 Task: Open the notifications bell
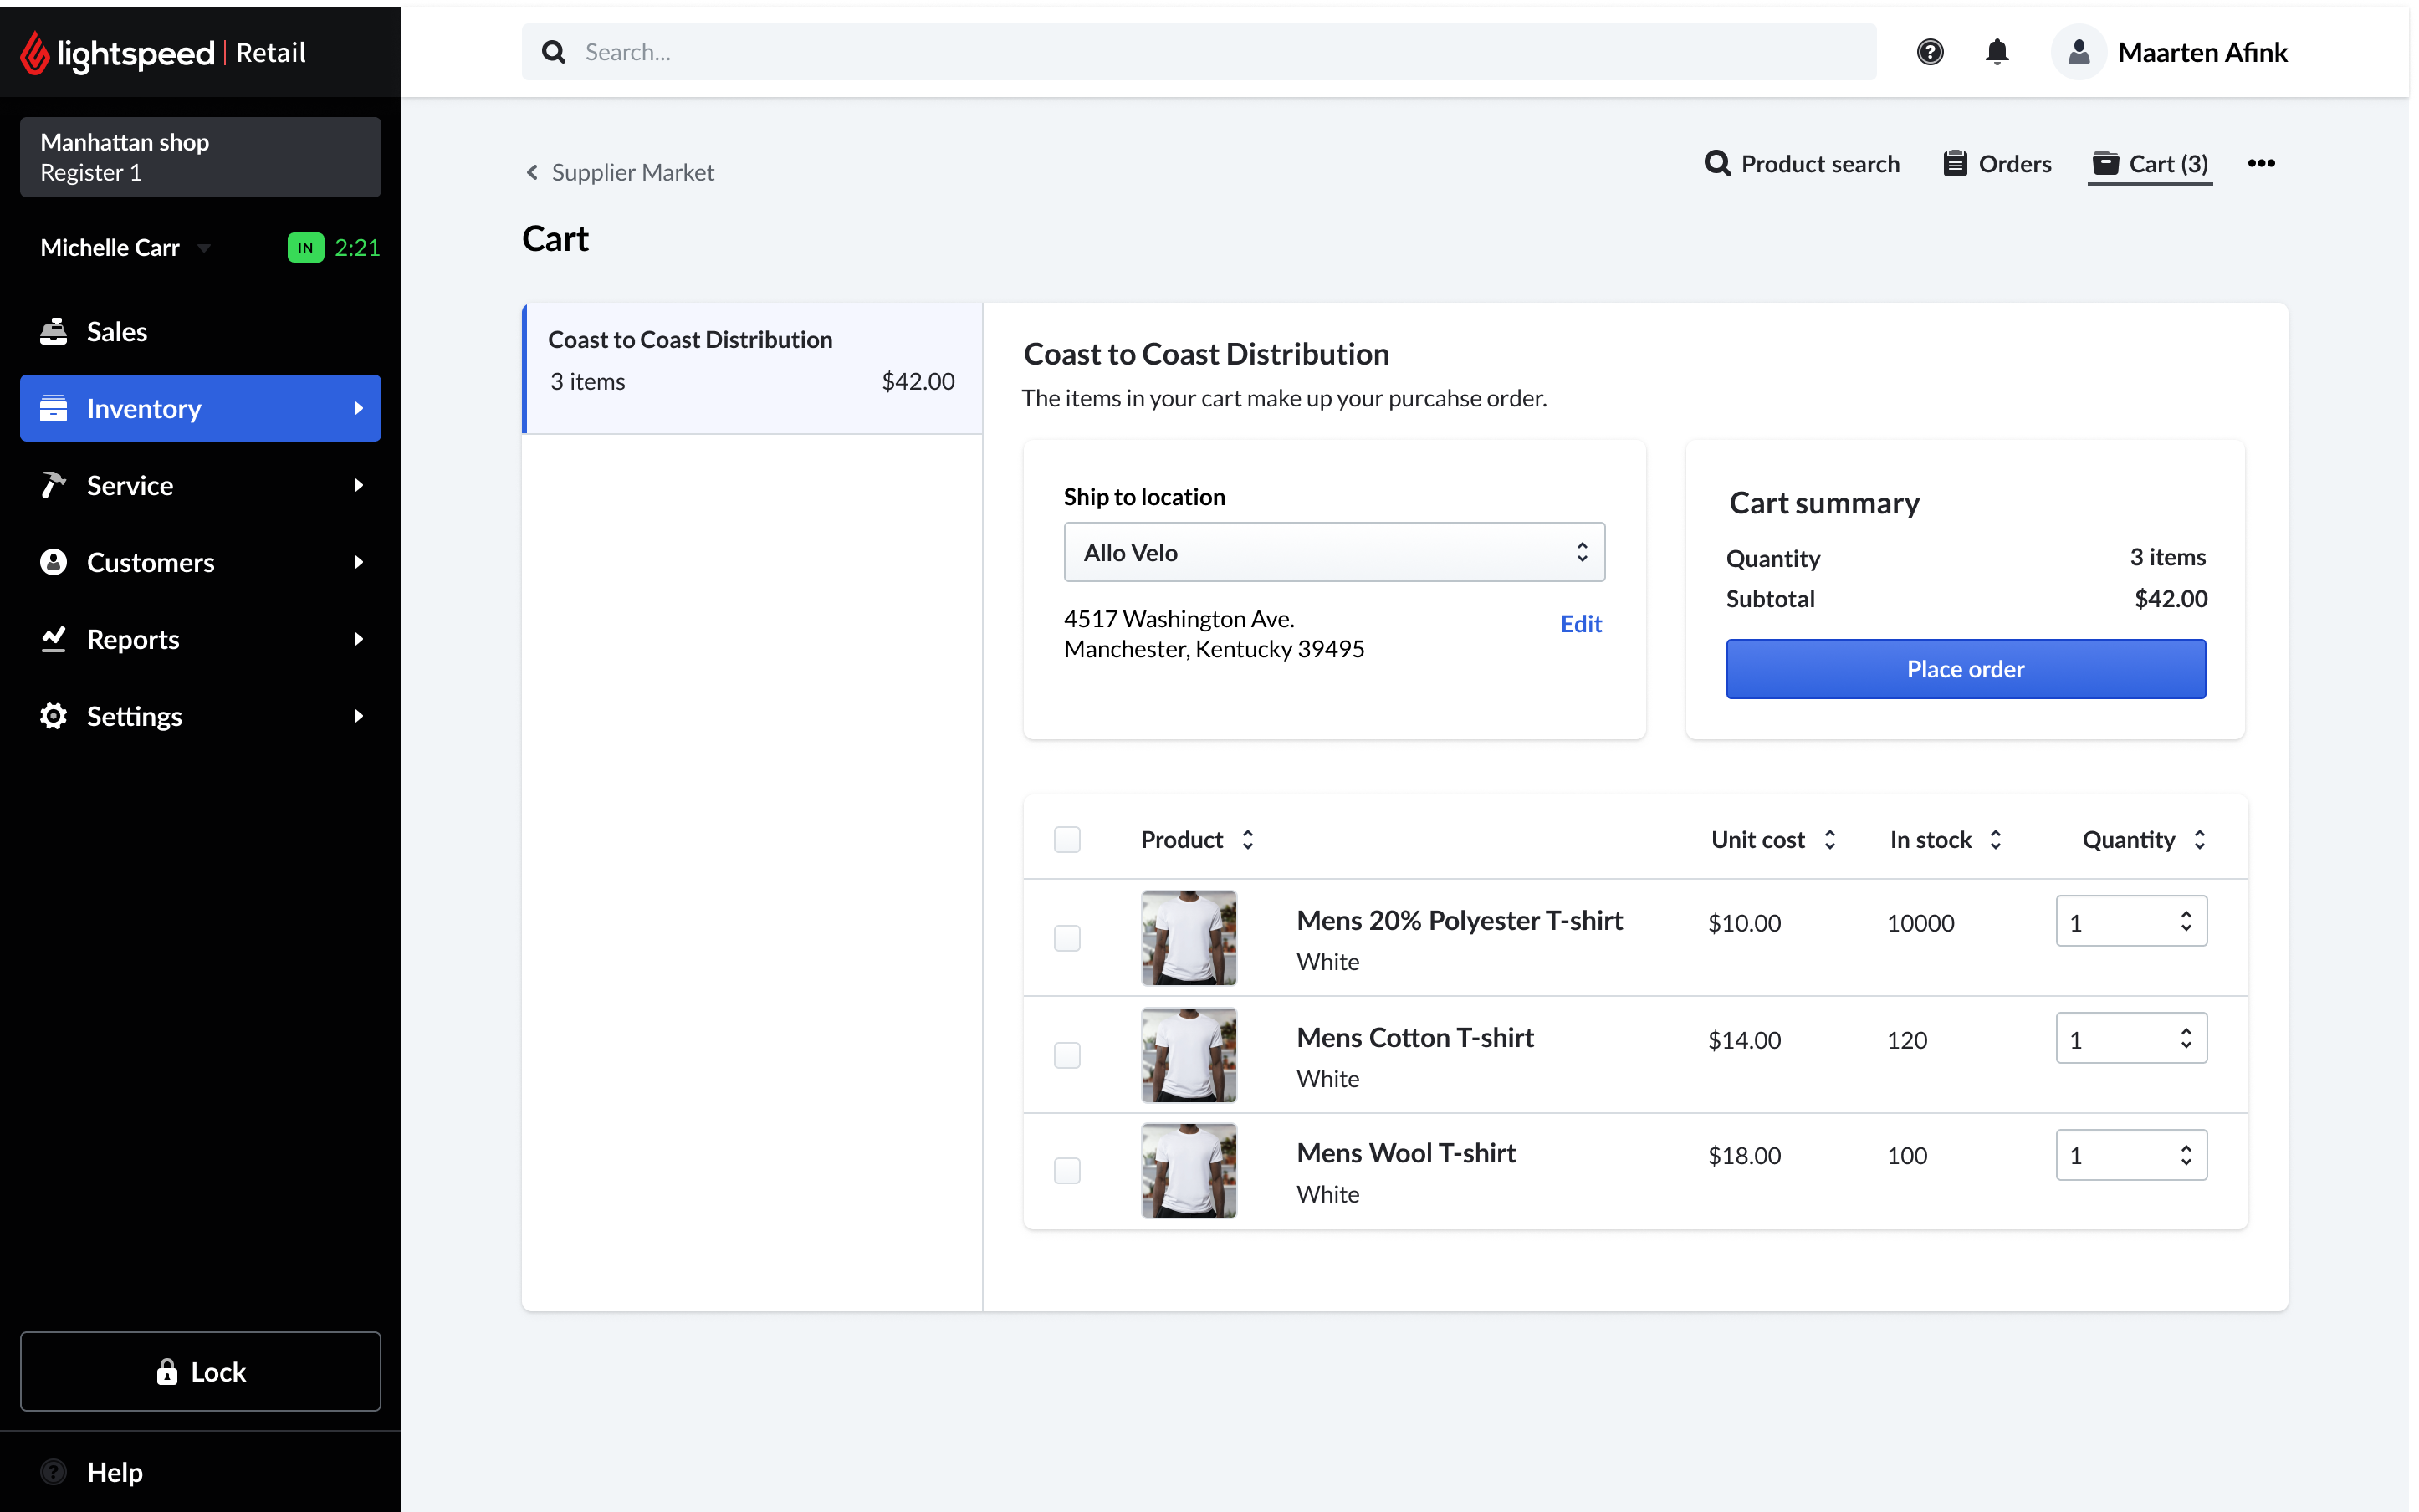coord(1996,52)
